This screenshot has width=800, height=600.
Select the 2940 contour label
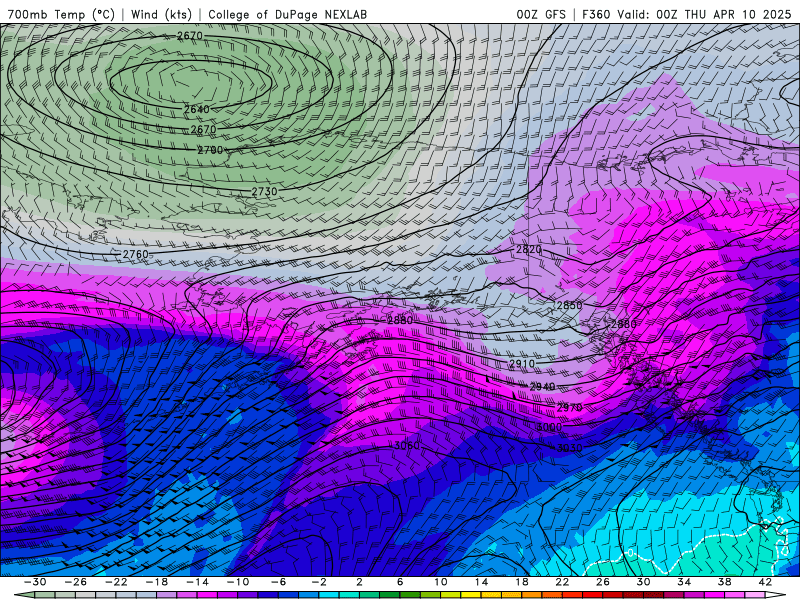tap(542, 387)
